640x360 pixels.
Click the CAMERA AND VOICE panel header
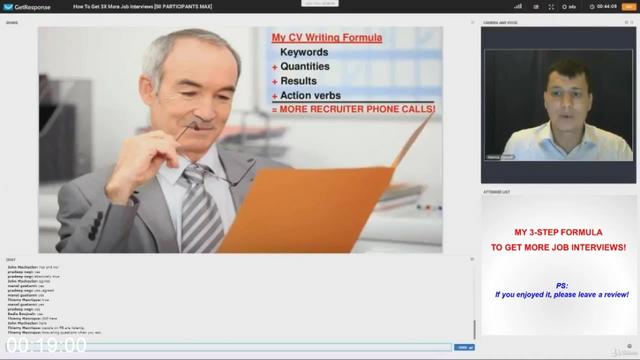(500, 23)
